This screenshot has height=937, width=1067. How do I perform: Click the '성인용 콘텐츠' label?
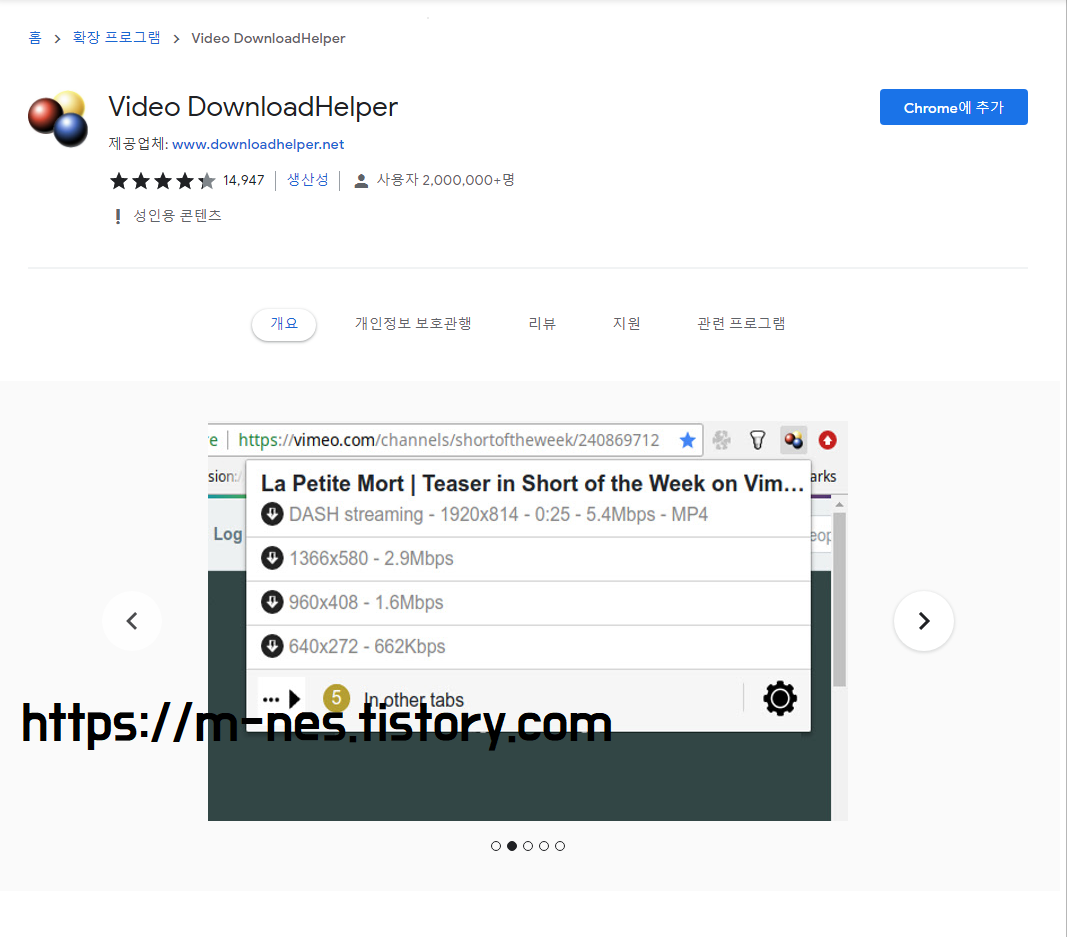(x=178, y=216)
